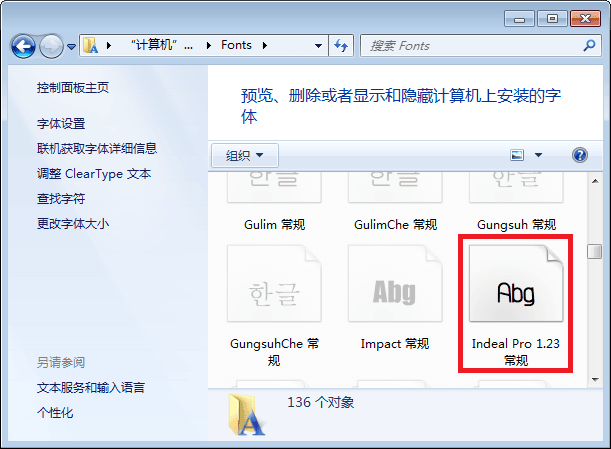Expand the arrow before the Fonts breadcrumb
The width and height of the screenshot is (611, 449).
pyautogui.click(x=209, y=46)
